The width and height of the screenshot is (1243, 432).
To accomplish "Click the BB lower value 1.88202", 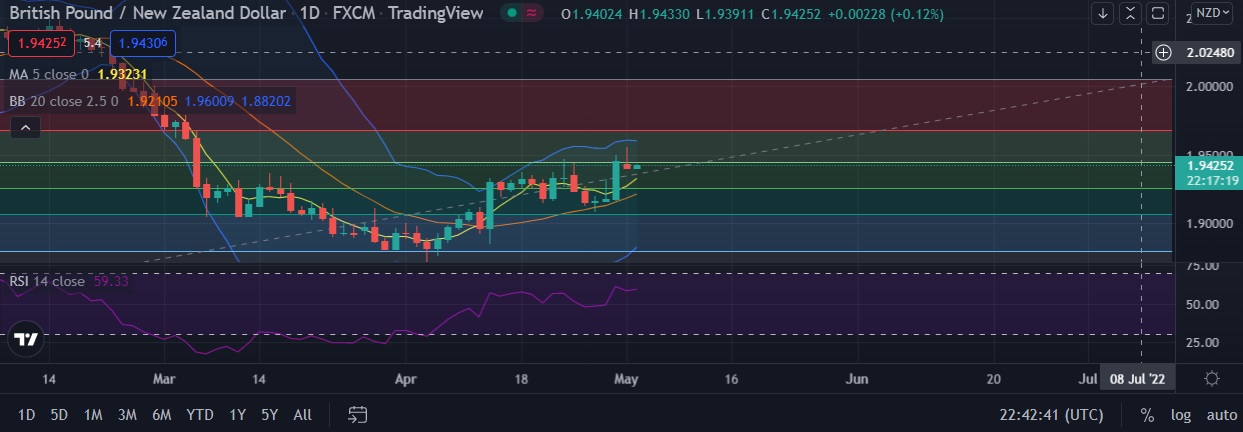I will coord(266,101).
